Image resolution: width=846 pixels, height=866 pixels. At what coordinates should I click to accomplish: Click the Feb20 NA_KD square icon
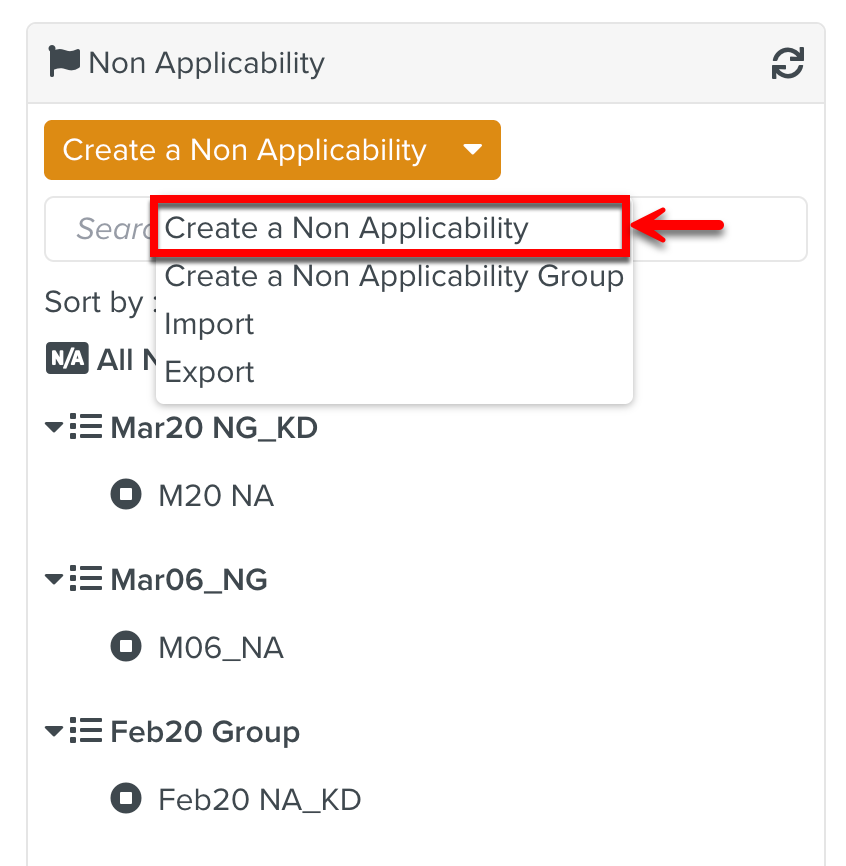coord(126,799)
